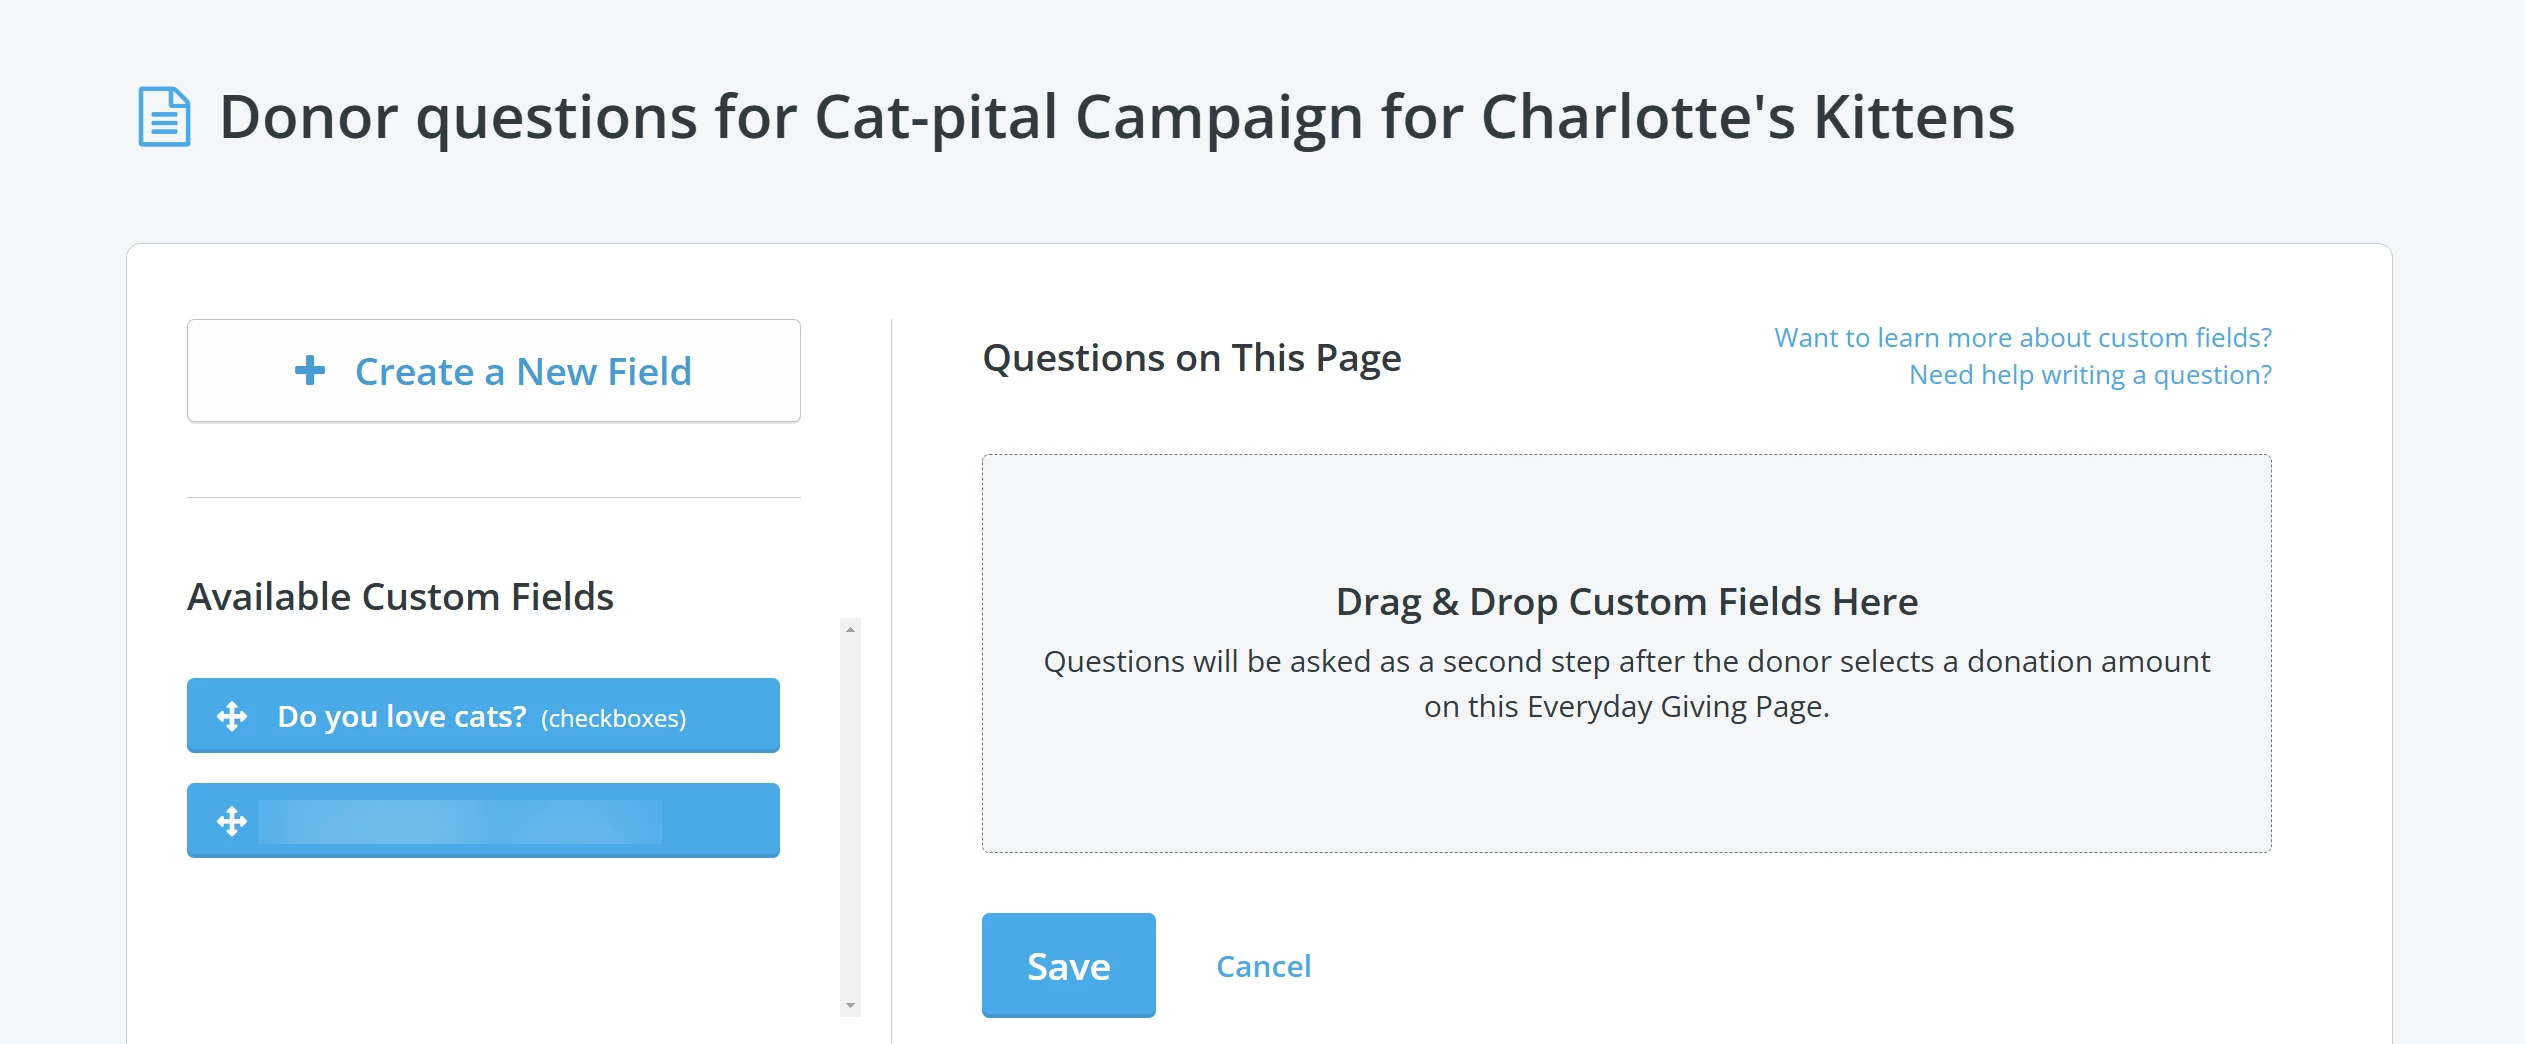
Task: Click the checkboxes label on the cats question
Action: tap(614, 718)
